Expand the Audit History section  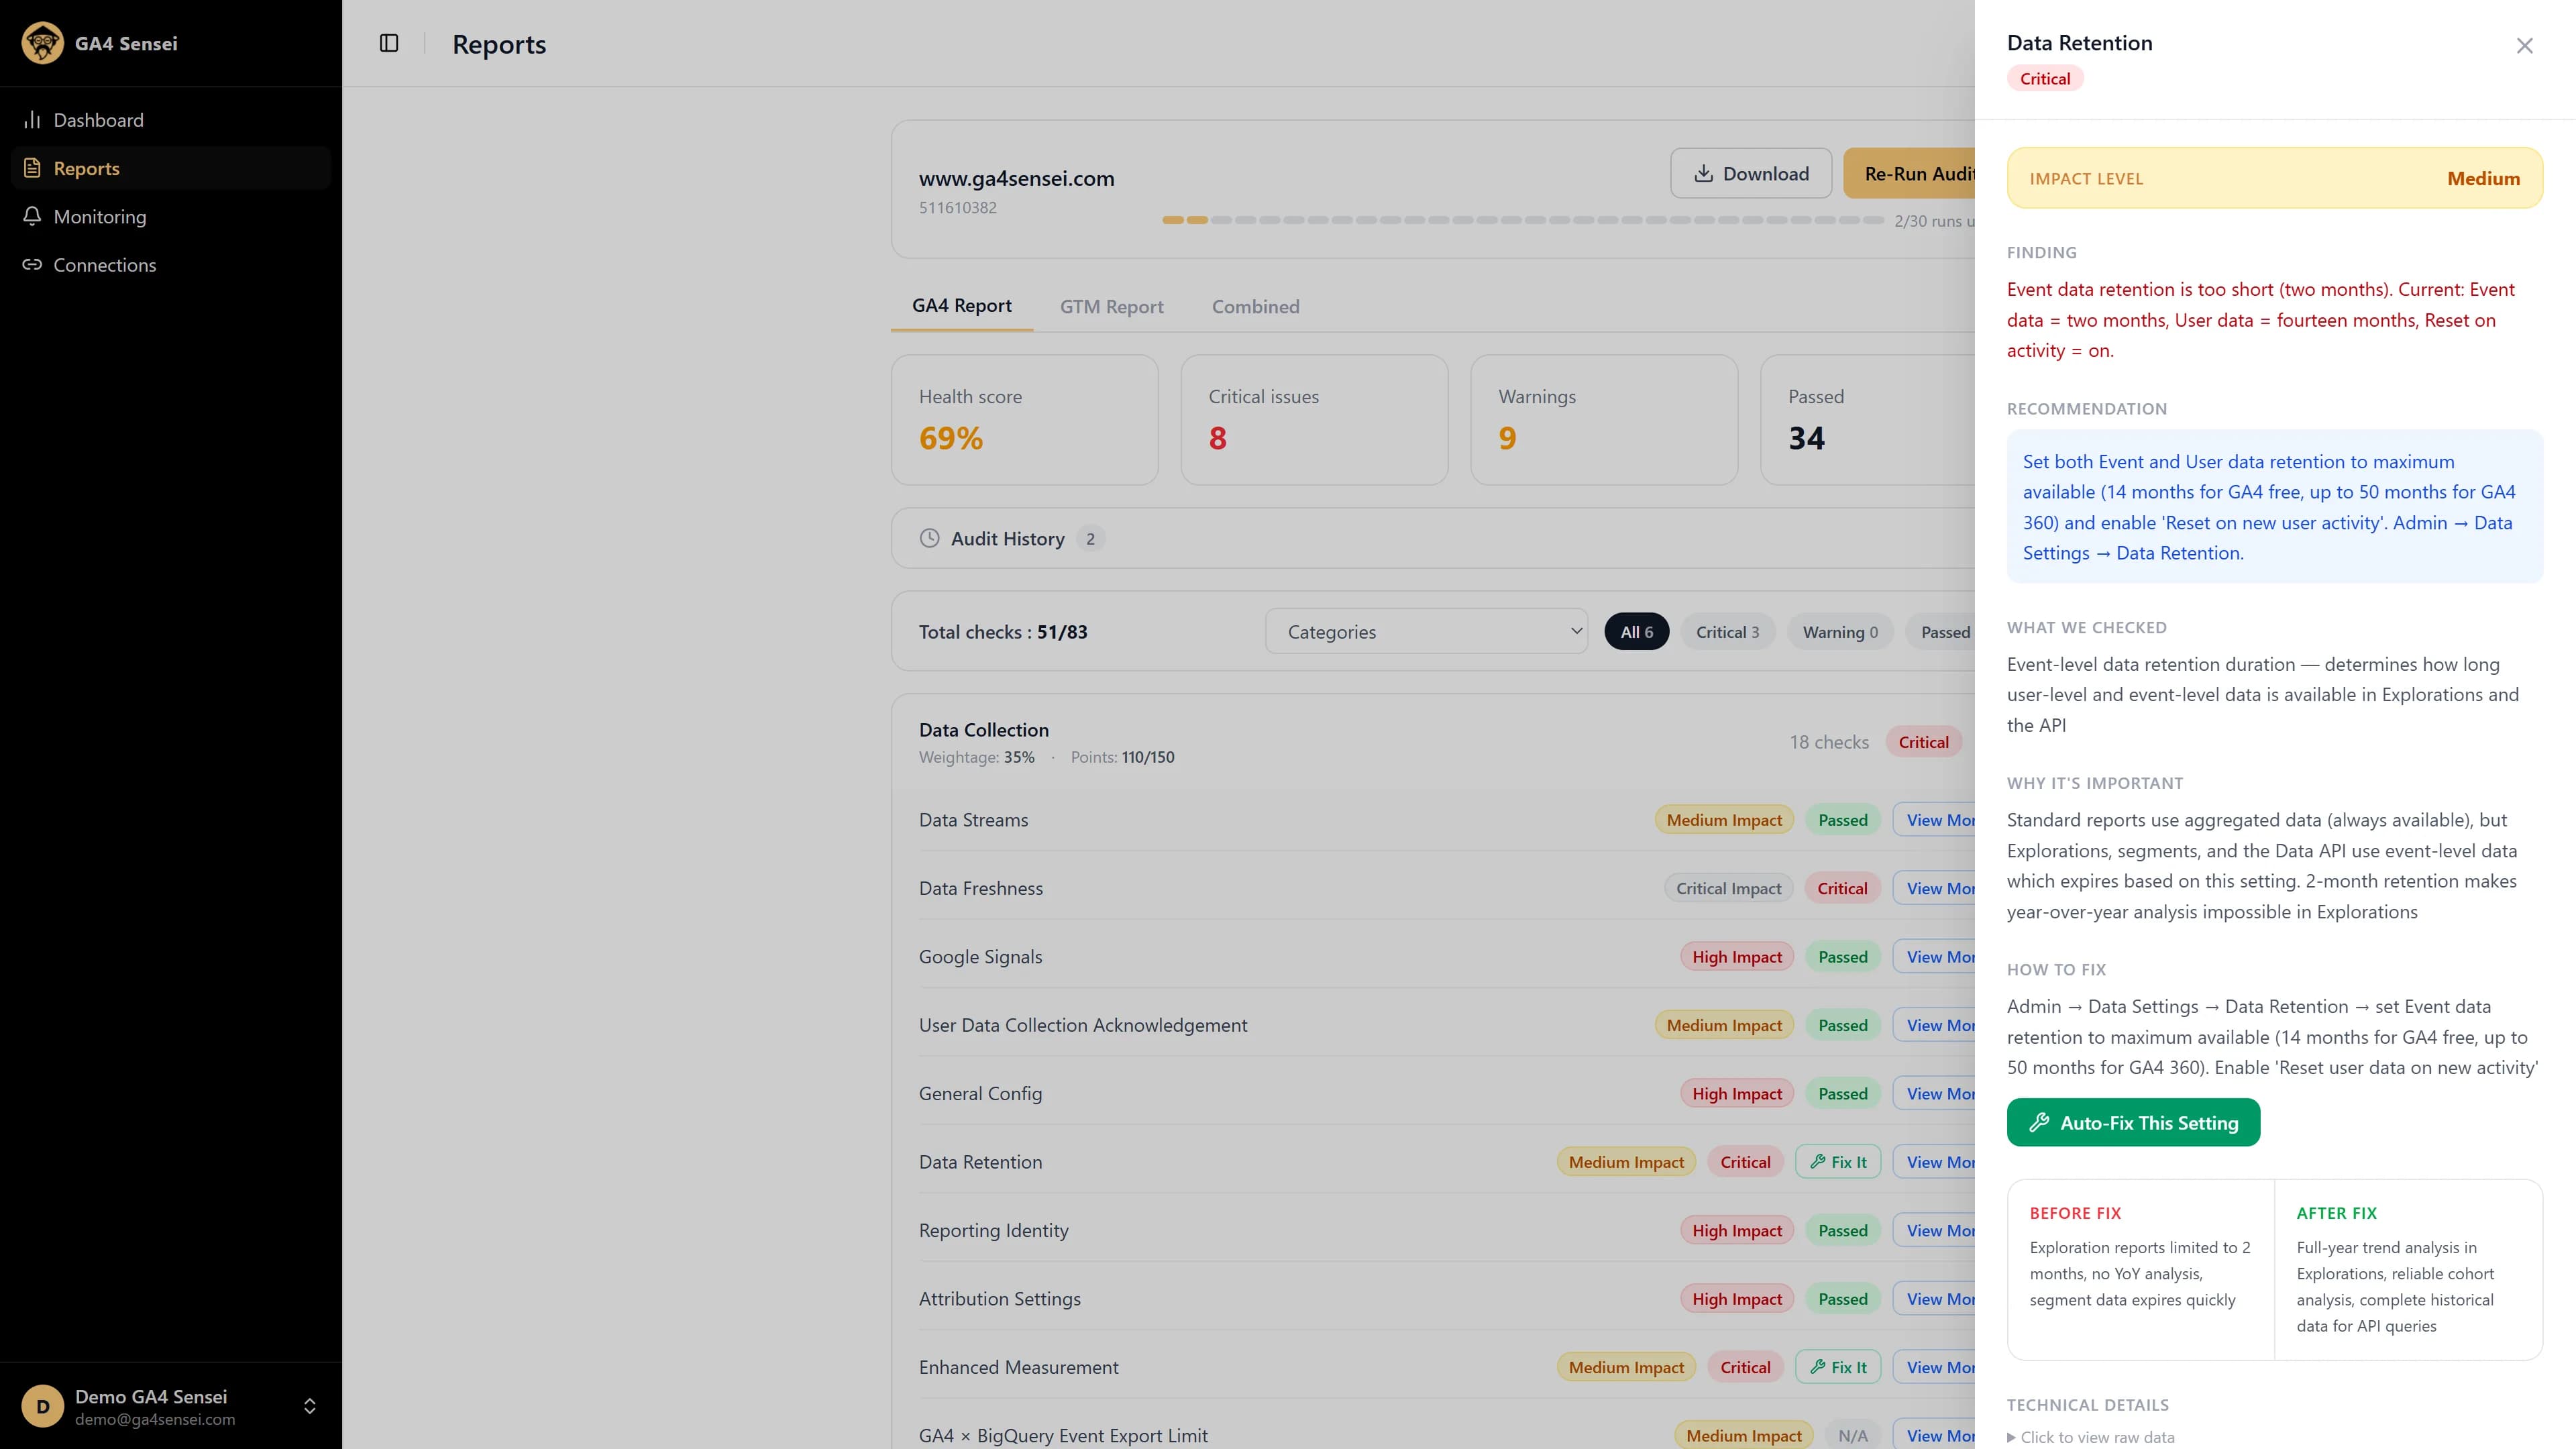pos(1433,538)
